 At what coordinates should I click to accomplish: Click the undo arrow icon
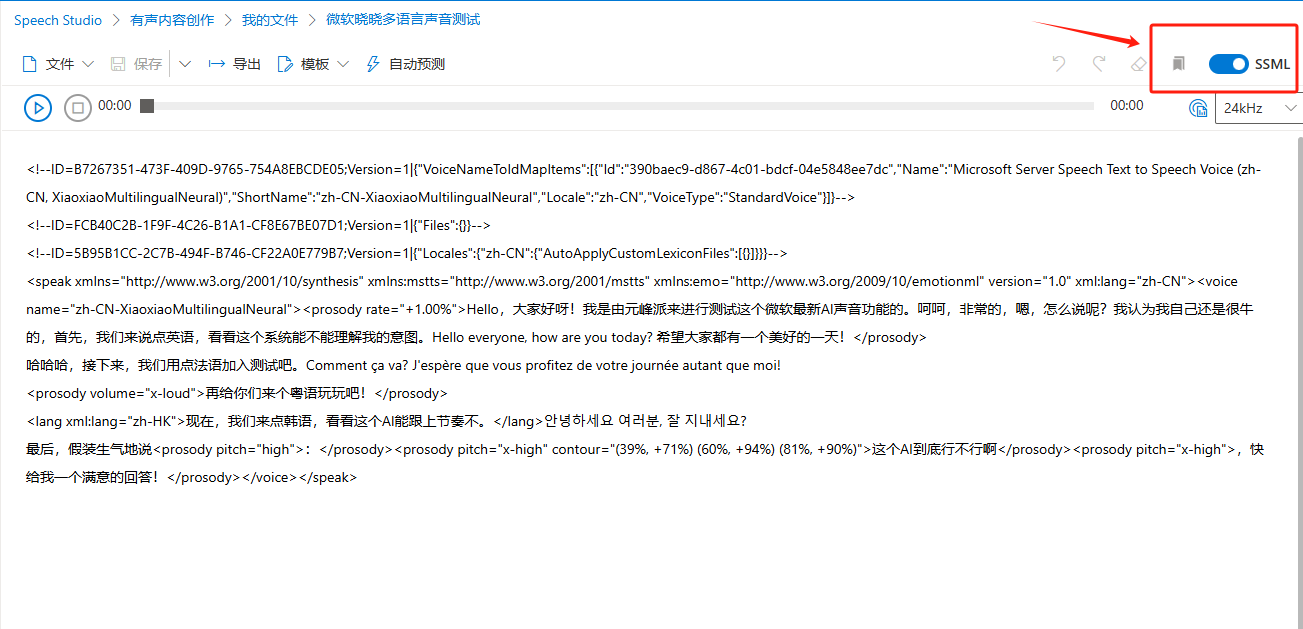1059,64
